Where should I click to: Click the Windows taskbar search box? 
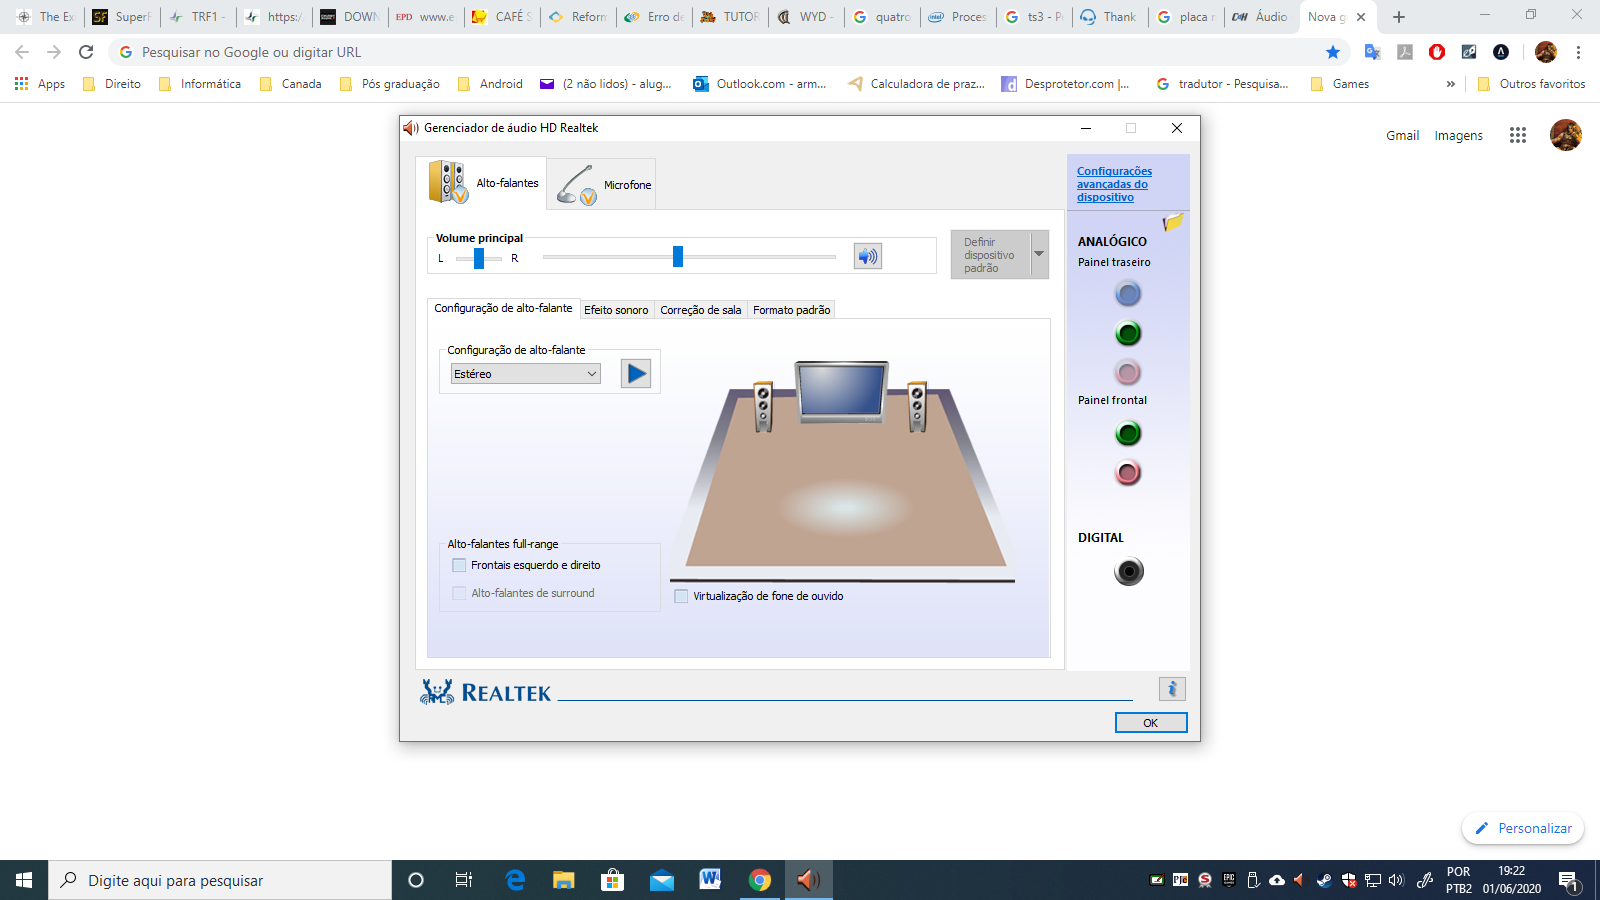click(220, 880)
